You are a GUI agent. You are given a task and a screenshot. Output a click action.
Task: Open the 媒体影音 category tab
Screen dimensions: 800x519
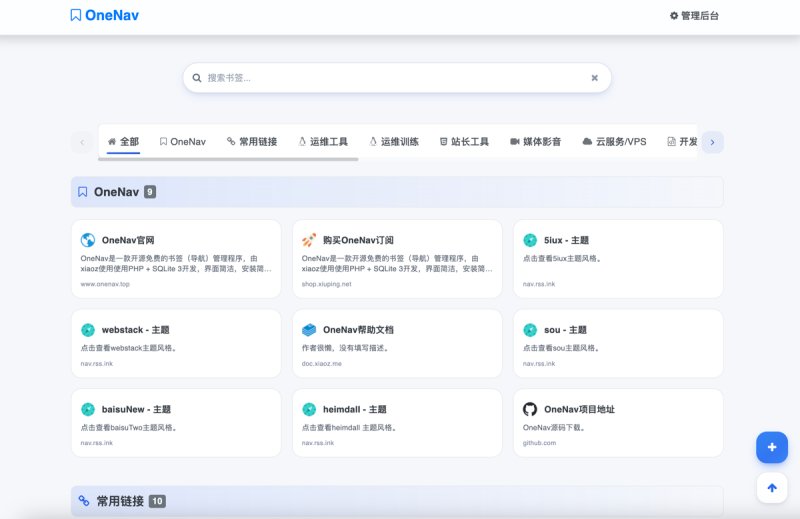coord(536,142)
